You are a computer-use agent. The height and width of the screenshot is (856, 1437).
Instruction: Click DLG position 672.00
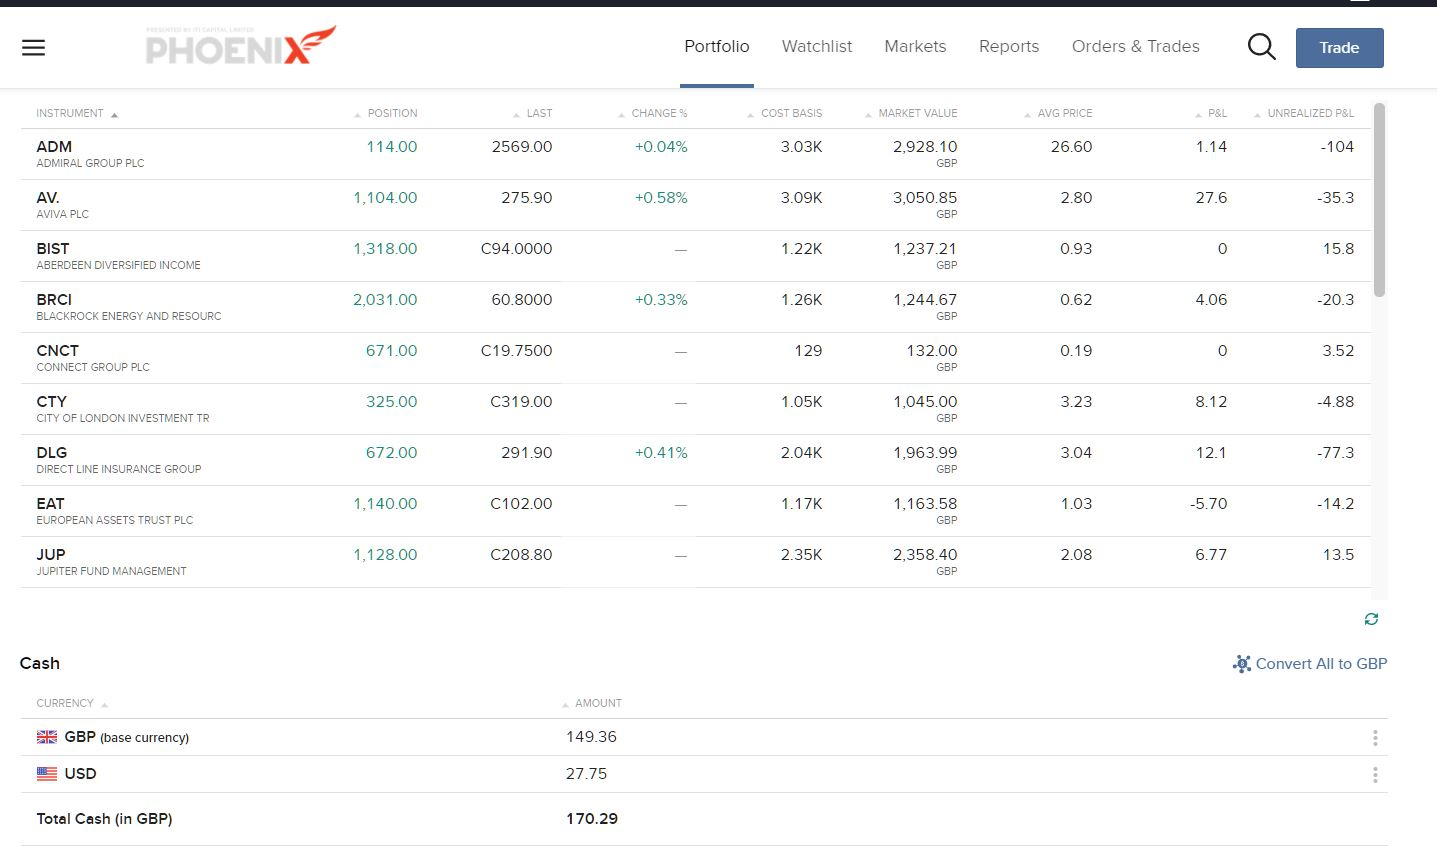[x=392, y=453]
